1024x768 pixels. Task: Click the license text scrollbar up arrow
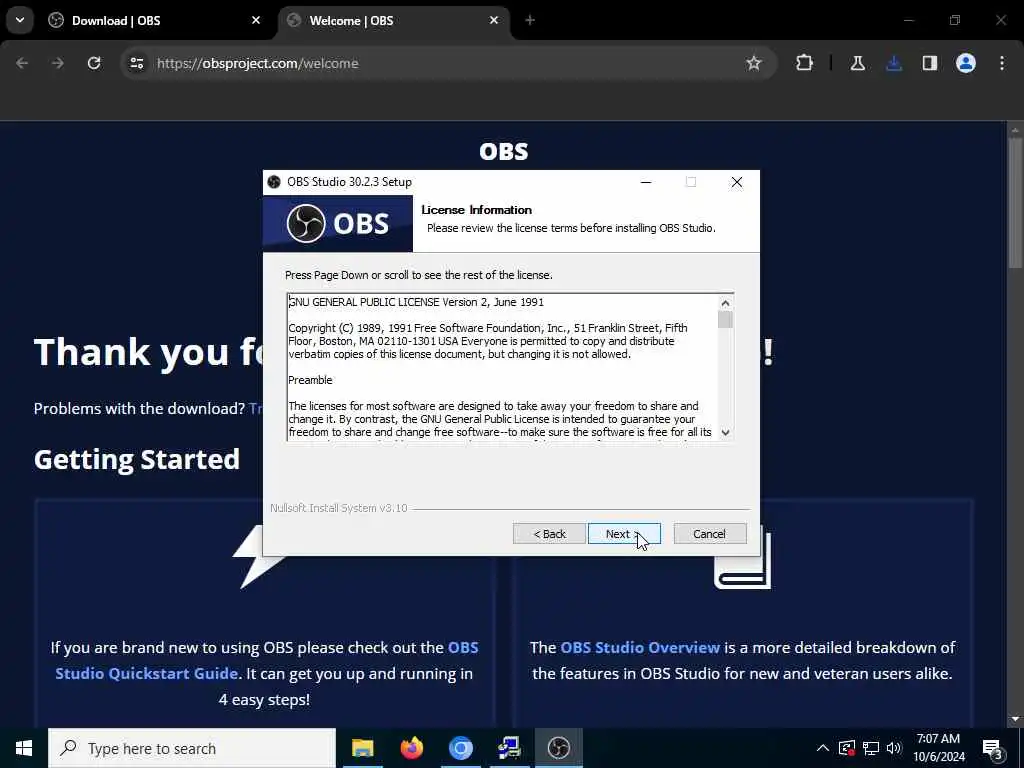point(725,303)
